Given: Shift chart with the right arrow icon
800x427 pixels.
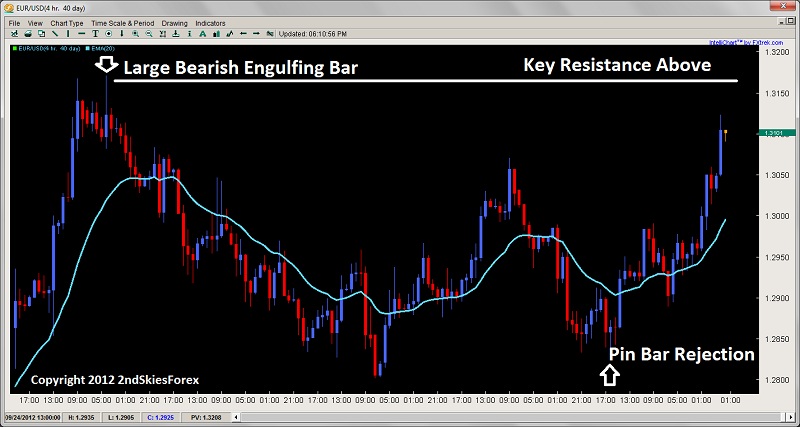Looking at the screenshot, I should (x=257, y=34).
